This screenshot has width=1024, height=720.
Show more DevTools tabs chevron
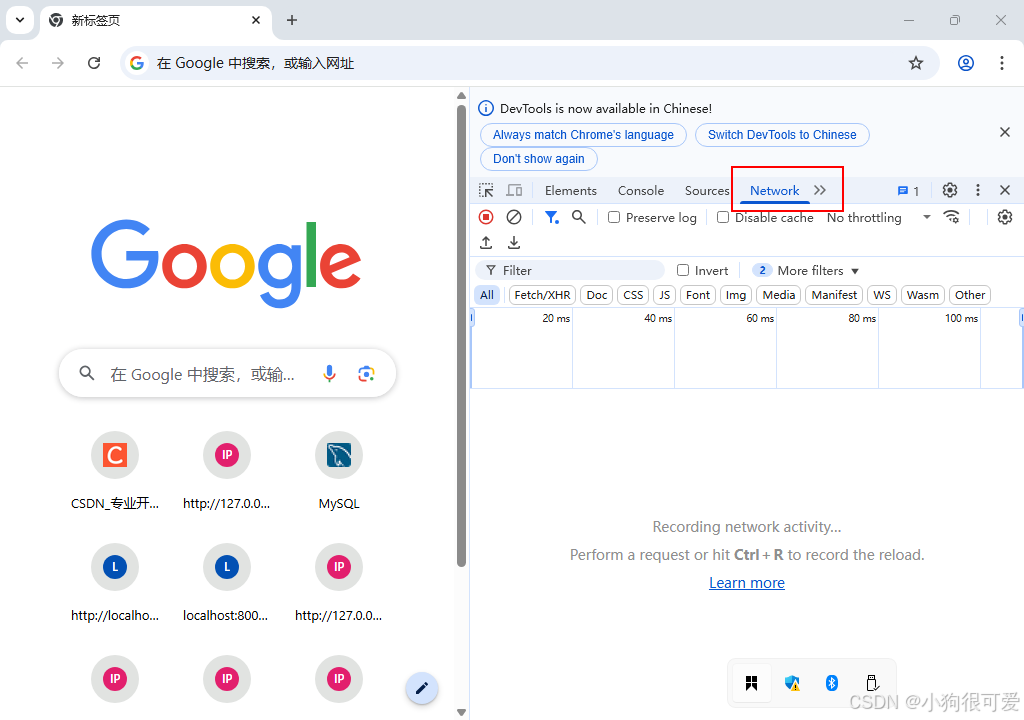pyautogui.click(x=820, y=190)
